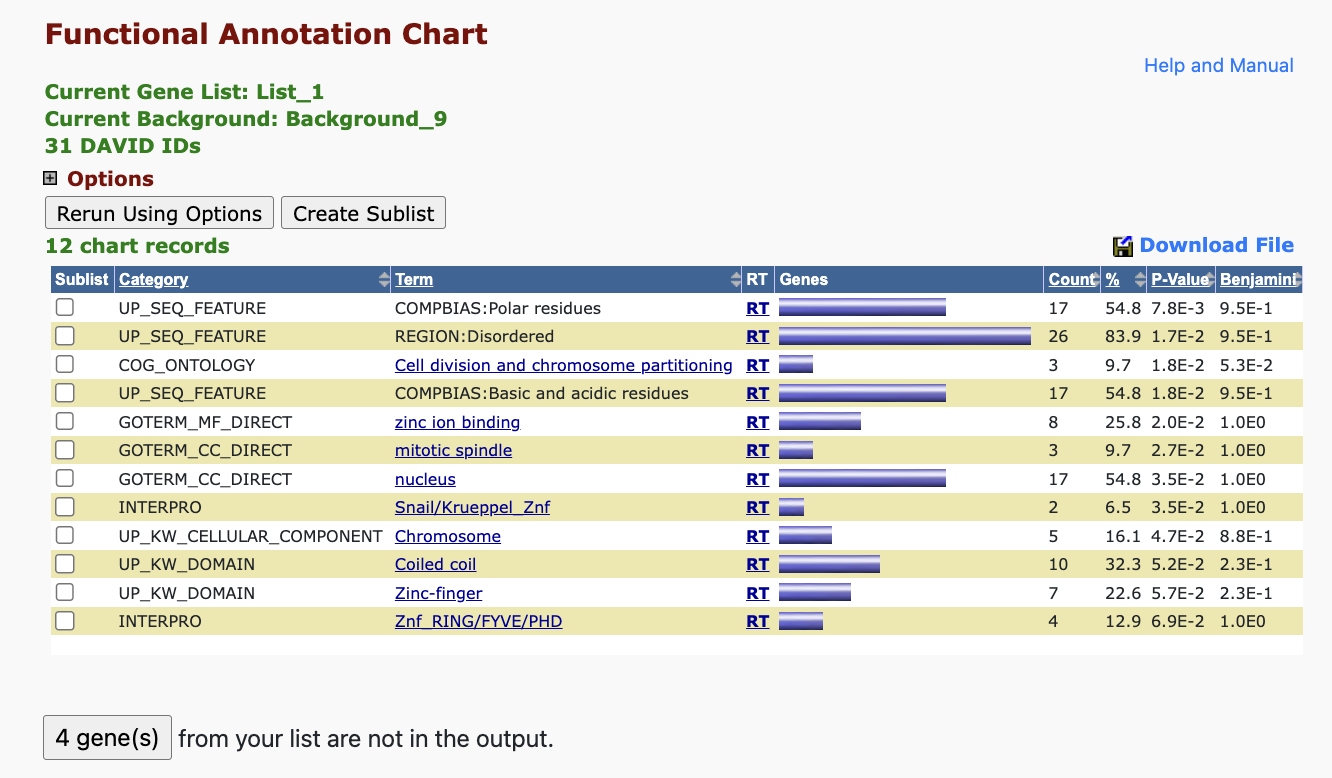Tick the zinc ion binding row checkbox
This screenshot has height=778, width=1332.
(65, 422)
